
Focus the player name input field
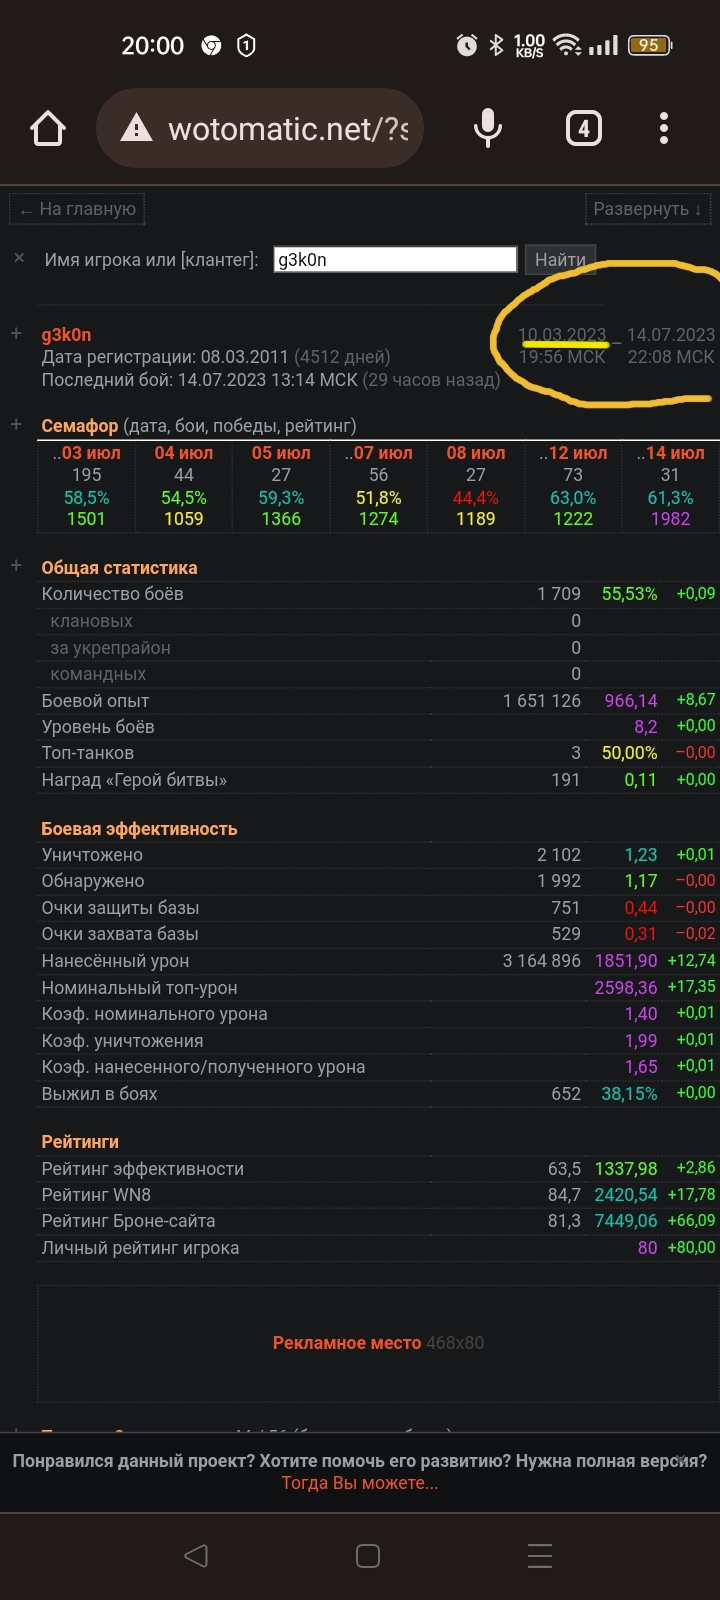click(395, 259)
